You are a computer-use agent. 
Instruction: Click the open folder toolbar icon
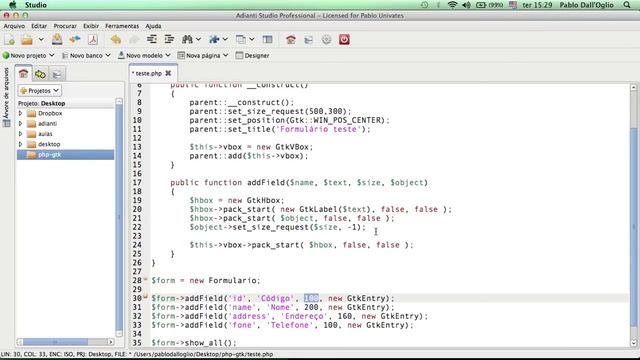27,40
